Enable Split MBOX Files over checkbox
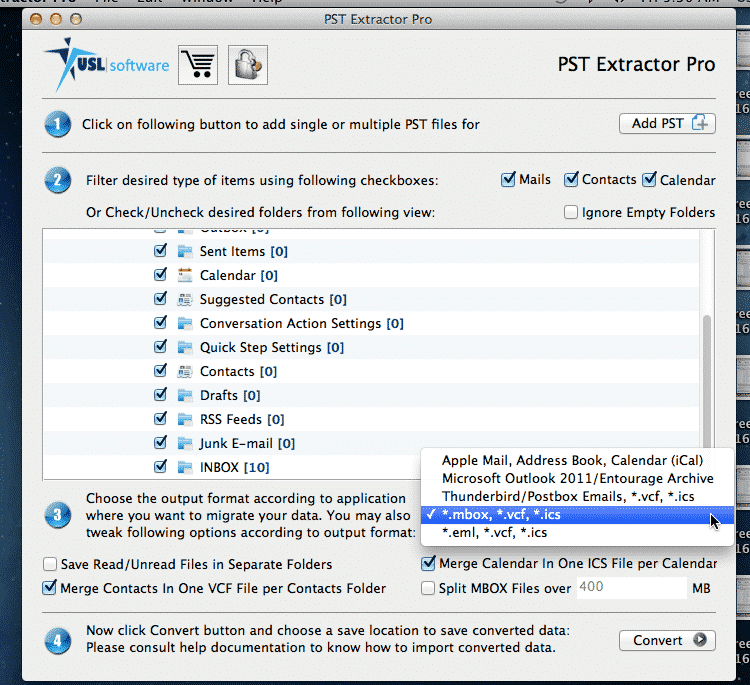This screenshot has height=685, width=750. pyautogui.click(x=428, y=588)
